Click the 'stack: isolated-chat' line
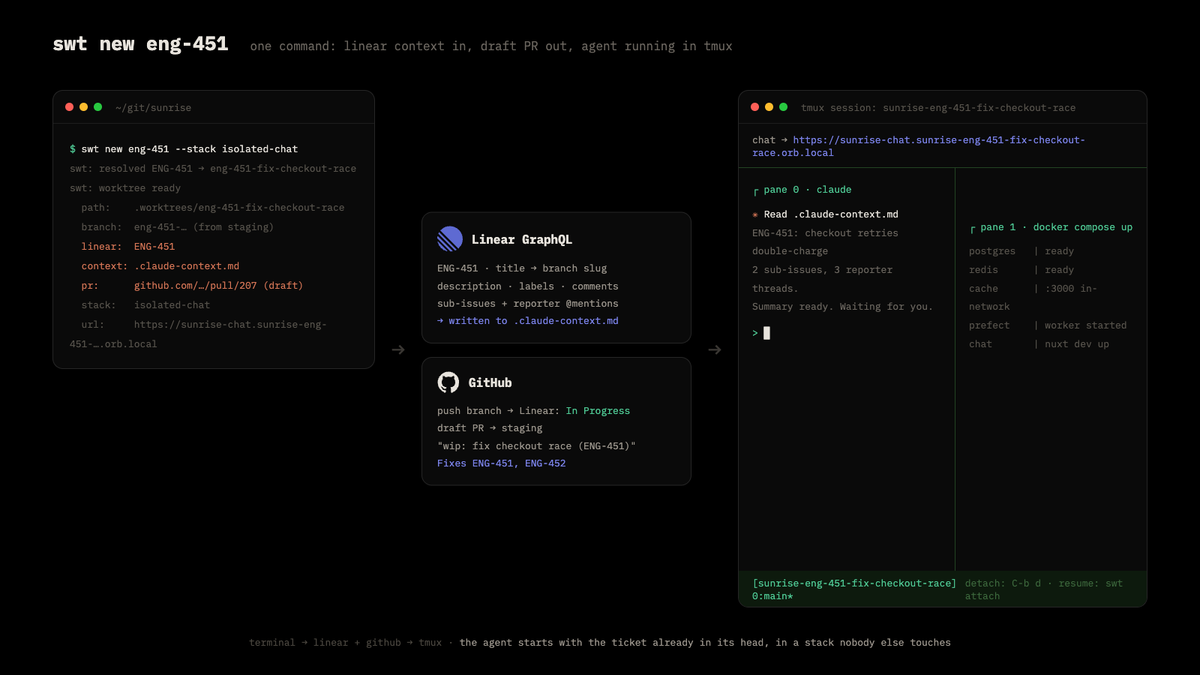 146,305
